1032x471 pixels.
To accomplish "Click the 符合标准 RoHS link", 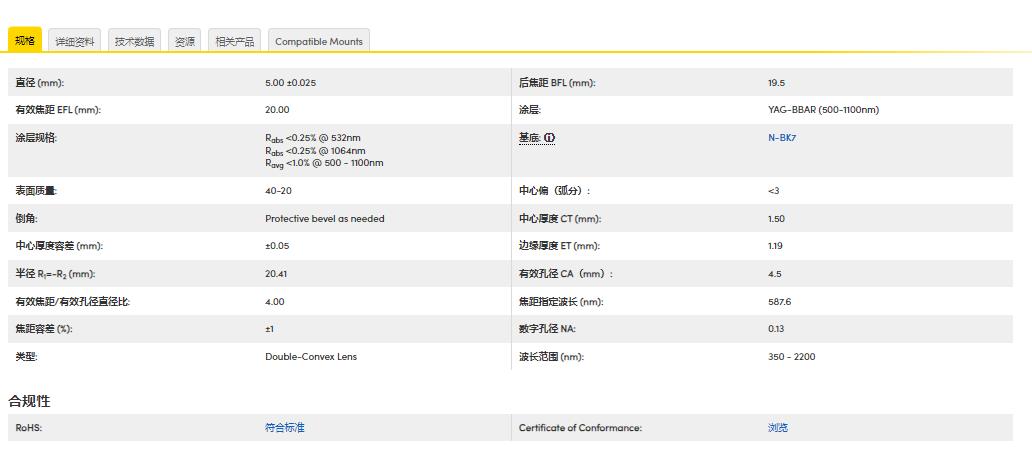I will (x=284, y=428).
